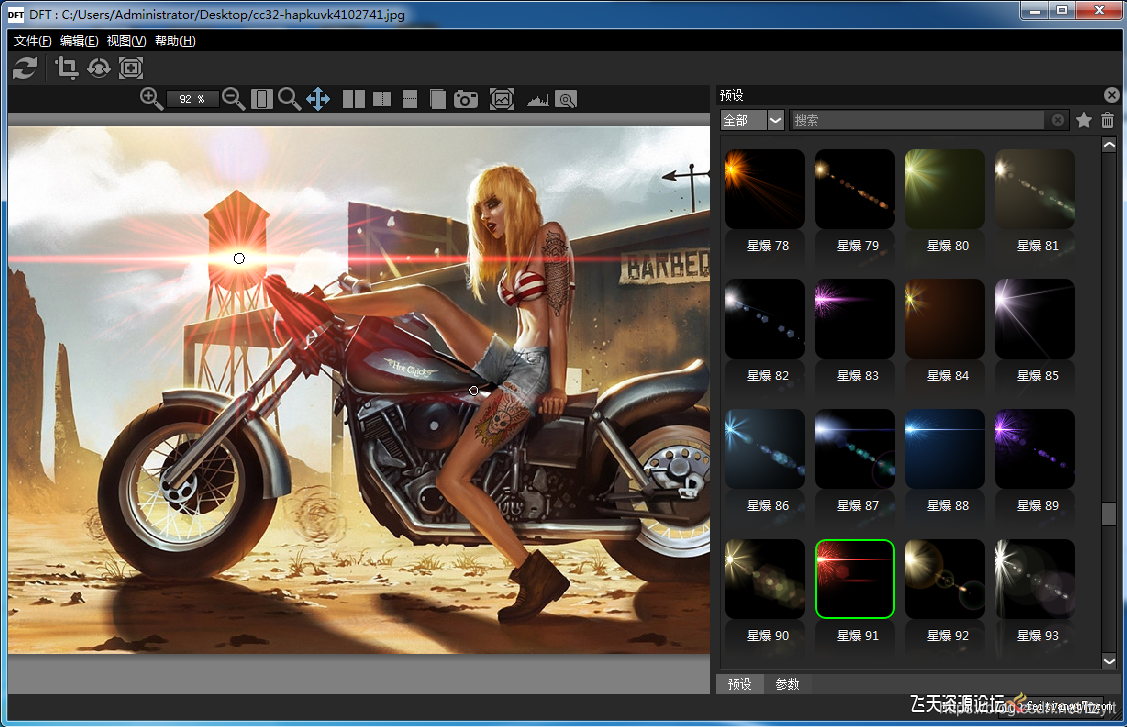Click flare pivot control point on motorcycle tank

(x=474, y=390)
